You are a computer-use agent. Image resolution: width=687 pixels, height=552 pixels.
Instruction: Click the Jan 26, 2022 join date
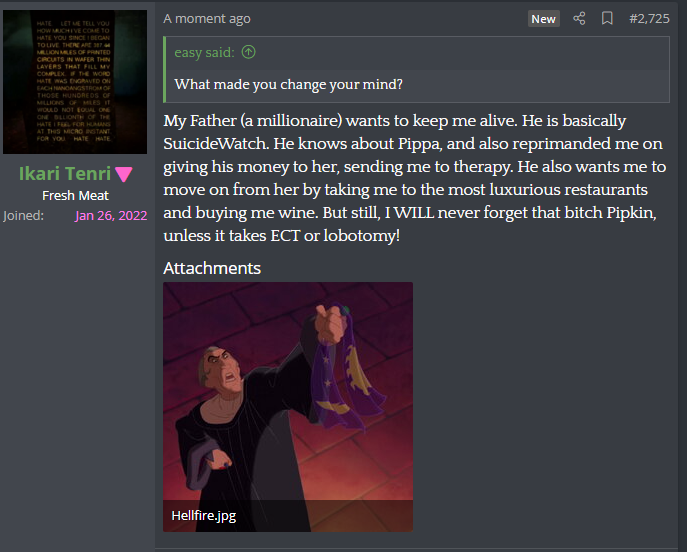click(x=111, y=216)
